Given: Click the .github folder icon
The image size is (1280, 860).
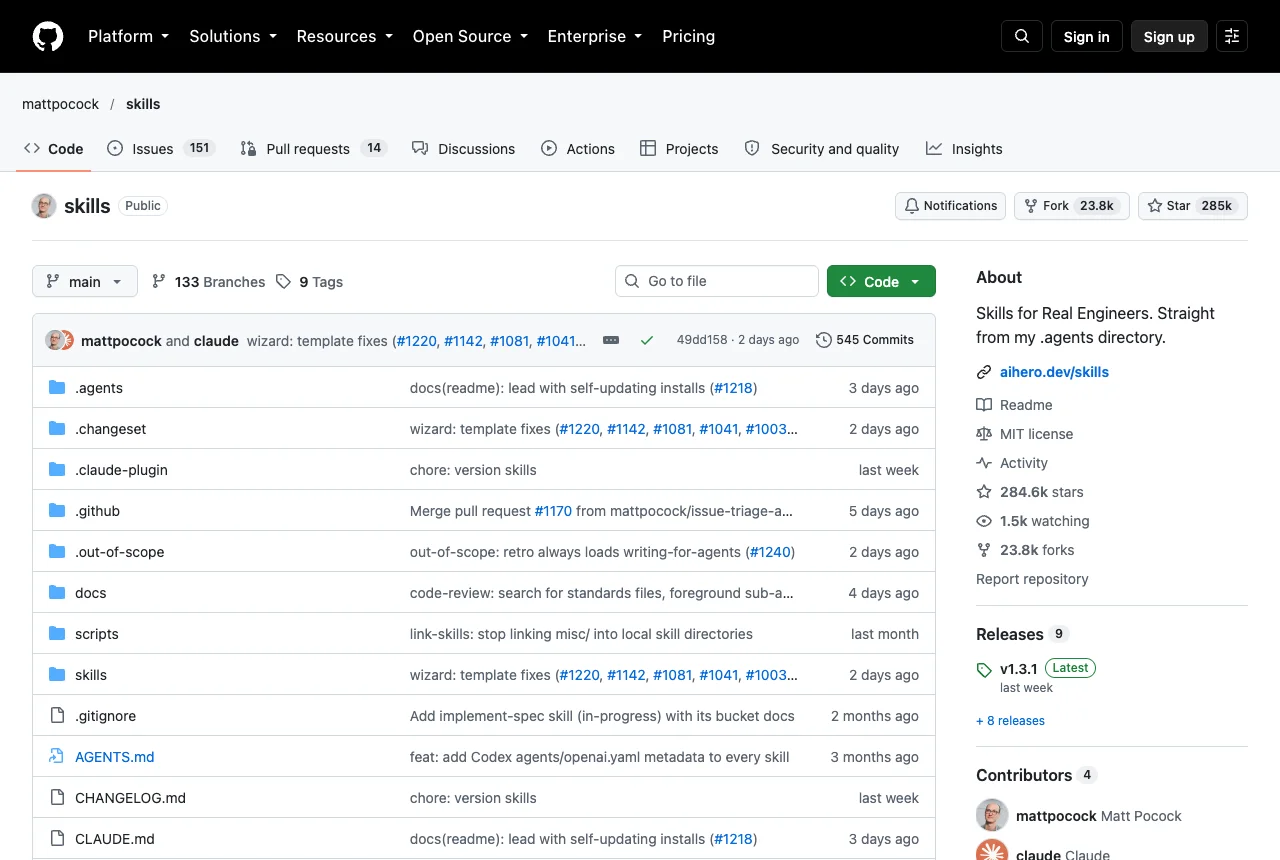Looking at the screenshot, I should [57, 511].
